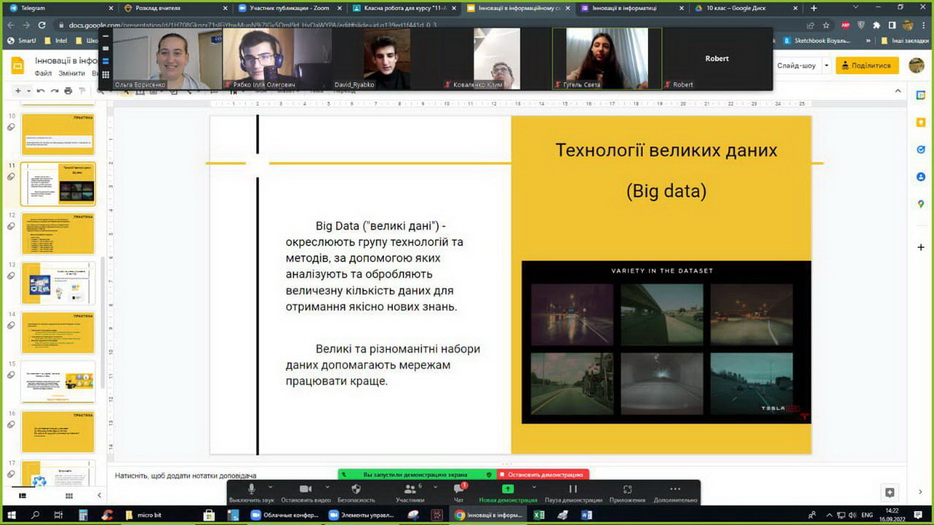
Task: Open Zoom Participants panel
Action: coord(410,492)
